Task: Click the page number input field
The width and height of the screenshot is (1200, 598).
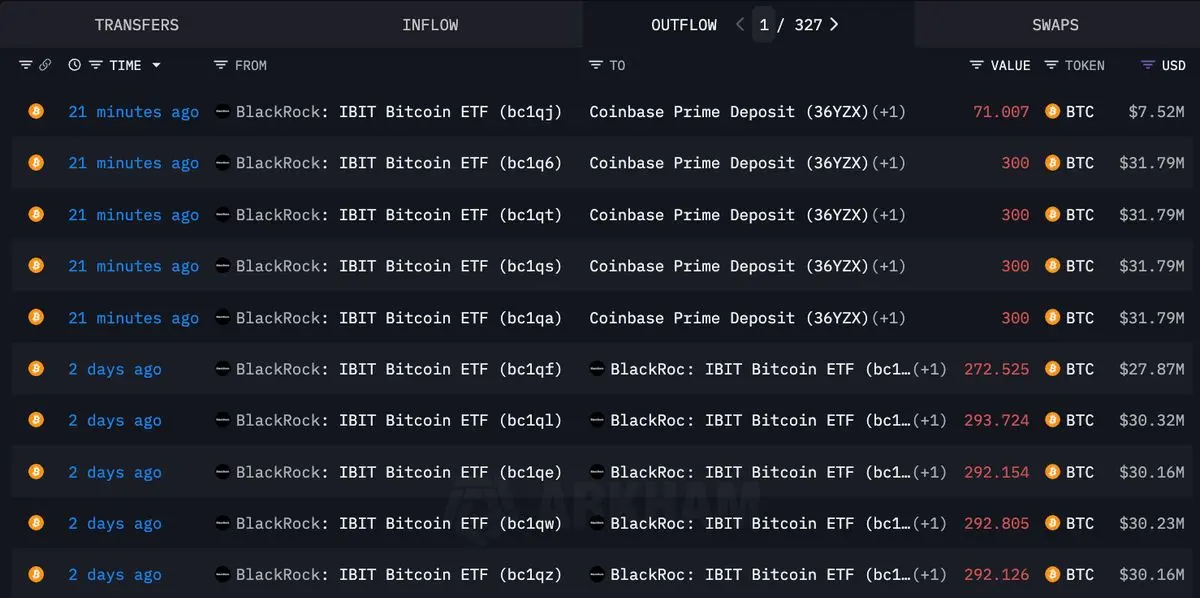Action: (764, 24)
